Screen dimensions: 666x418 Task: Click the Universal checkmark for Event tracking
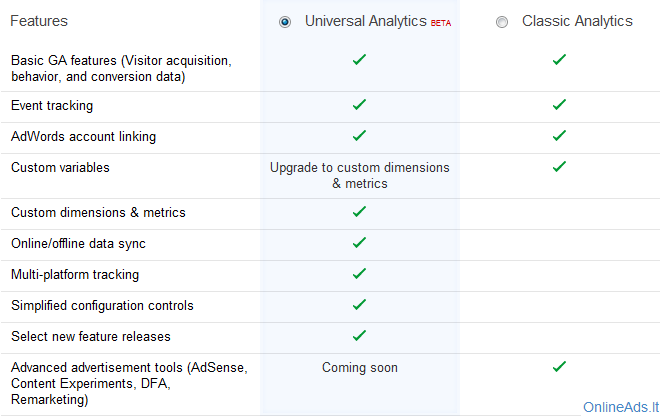pyautogui.click(x=359, y=104)
